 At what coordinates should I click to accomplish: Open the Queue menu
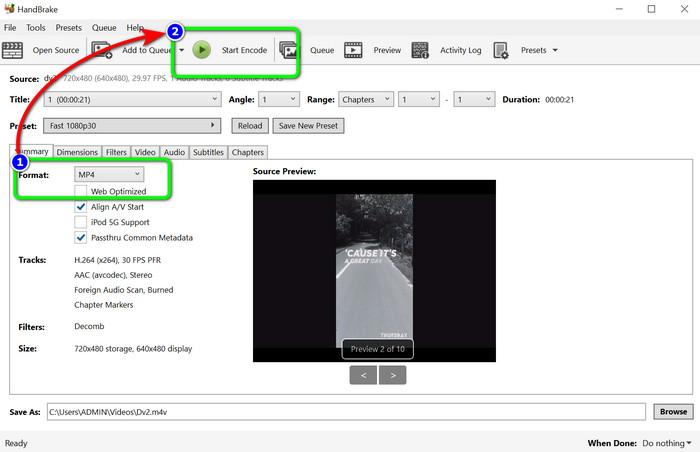point(104,28)
